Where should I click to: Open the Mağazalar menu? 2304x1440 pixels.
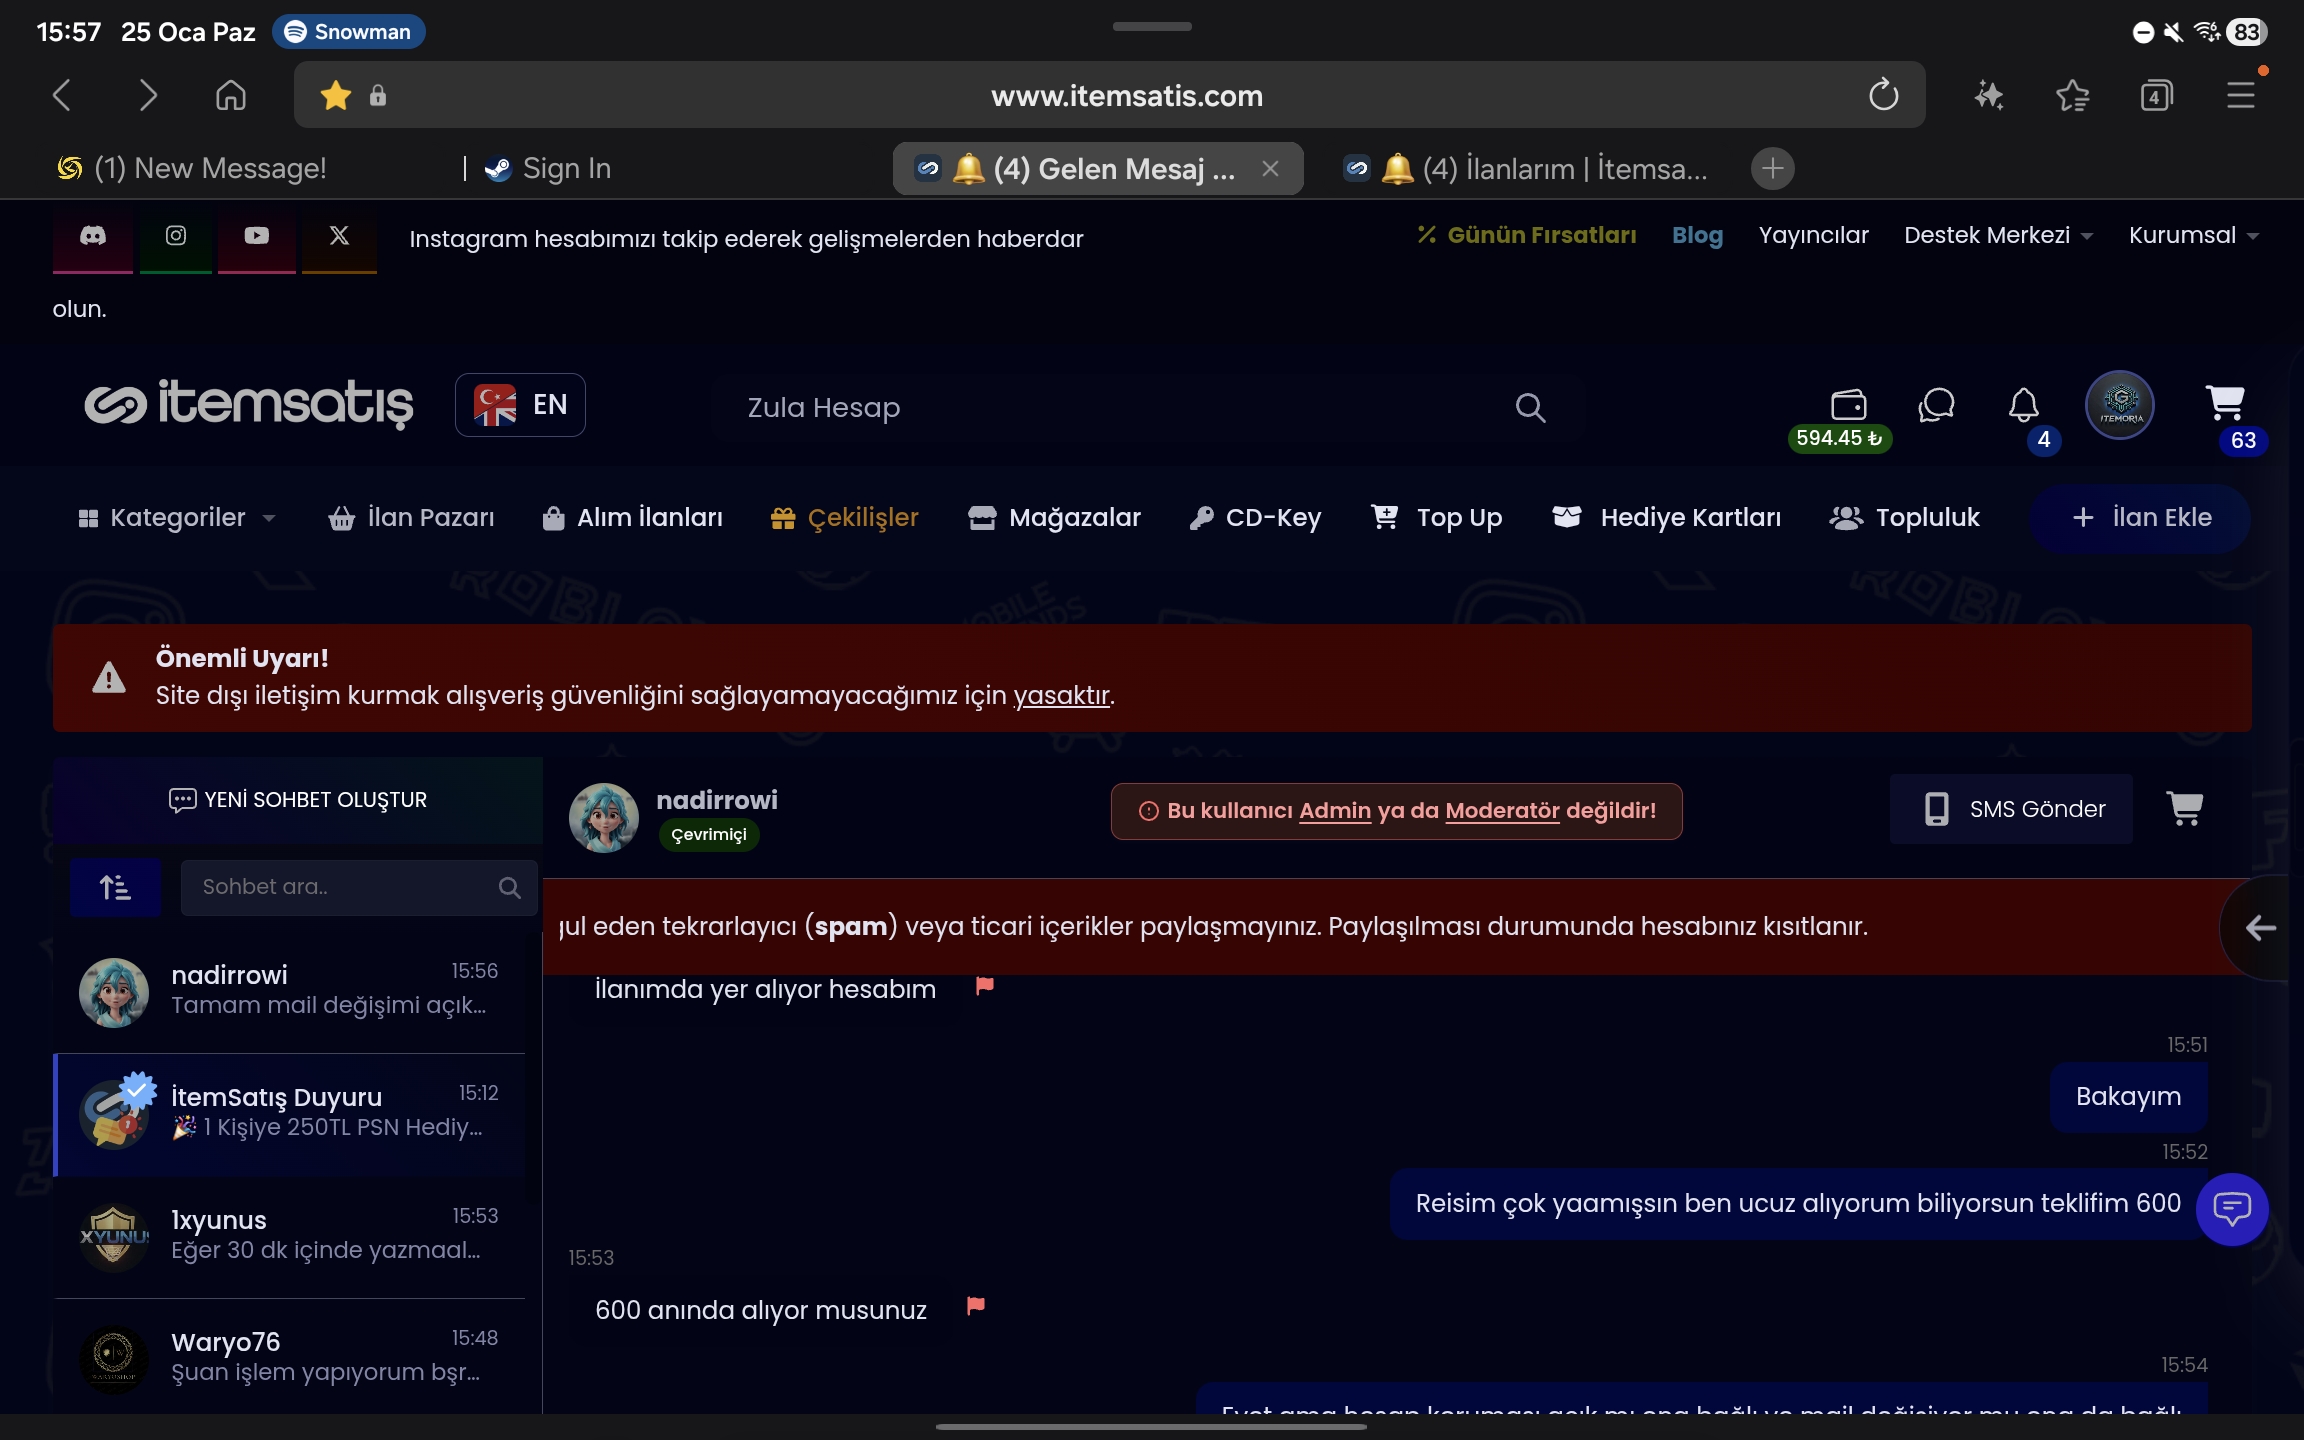pos(1054,518)
